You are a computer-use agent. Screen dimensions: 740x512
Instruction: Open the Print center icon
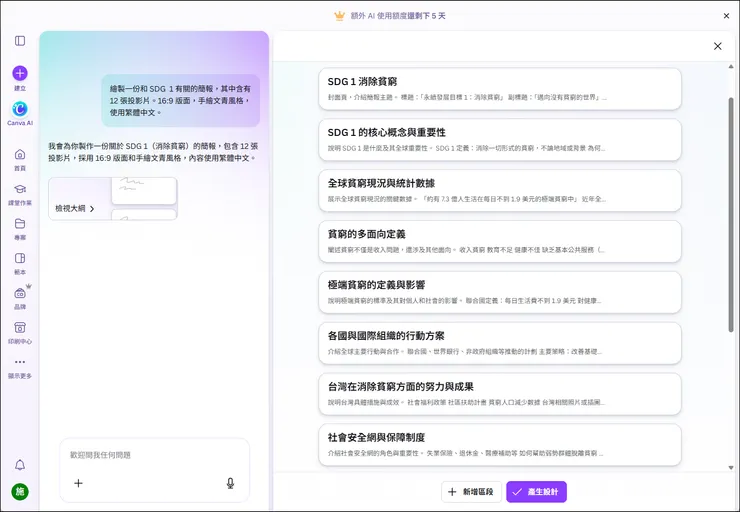[x=20, y=327]
